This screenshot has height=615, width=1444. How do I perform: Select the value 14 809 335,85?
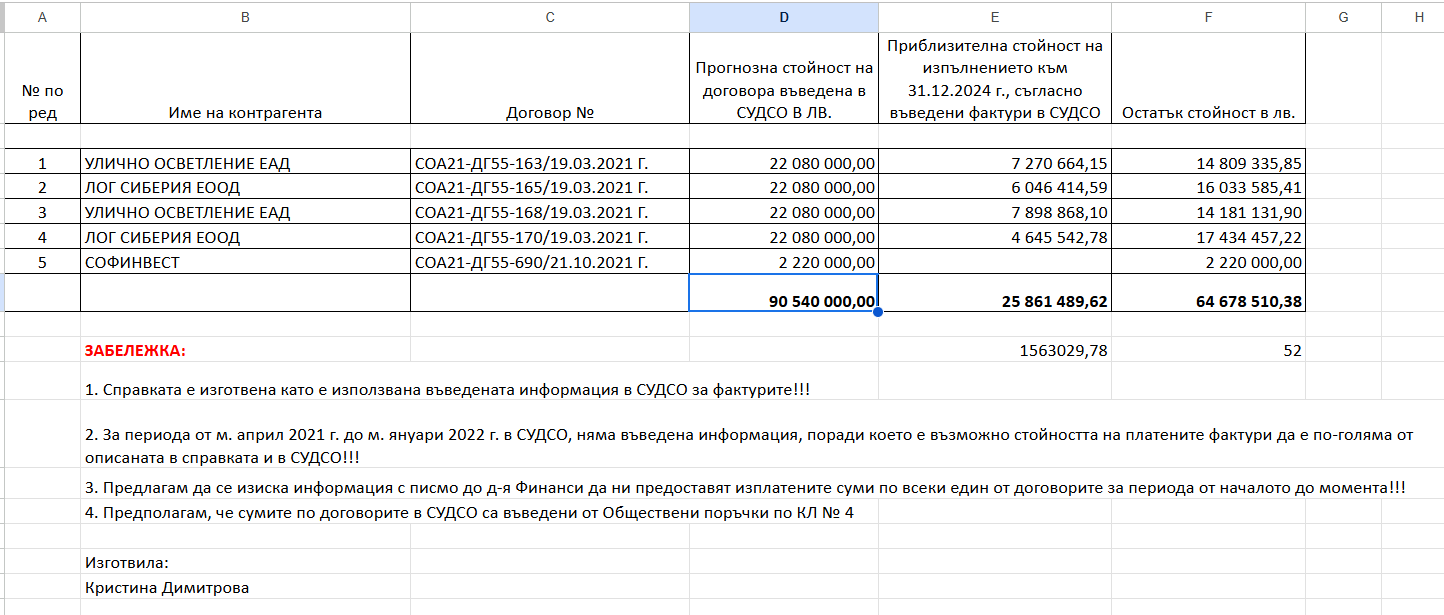click(x=1208, y=163)
